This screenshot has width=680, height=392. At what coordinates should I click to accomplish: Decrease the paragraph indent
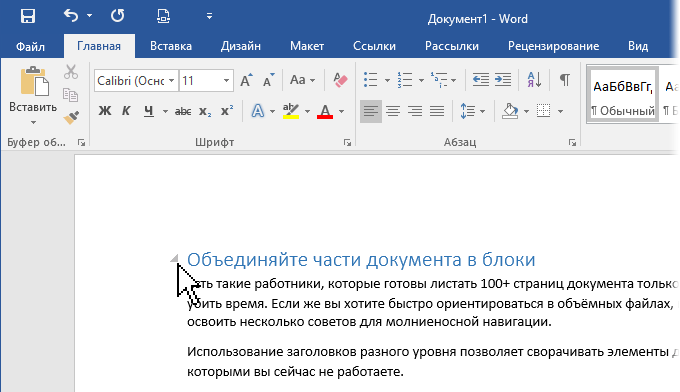pos(481,79)
